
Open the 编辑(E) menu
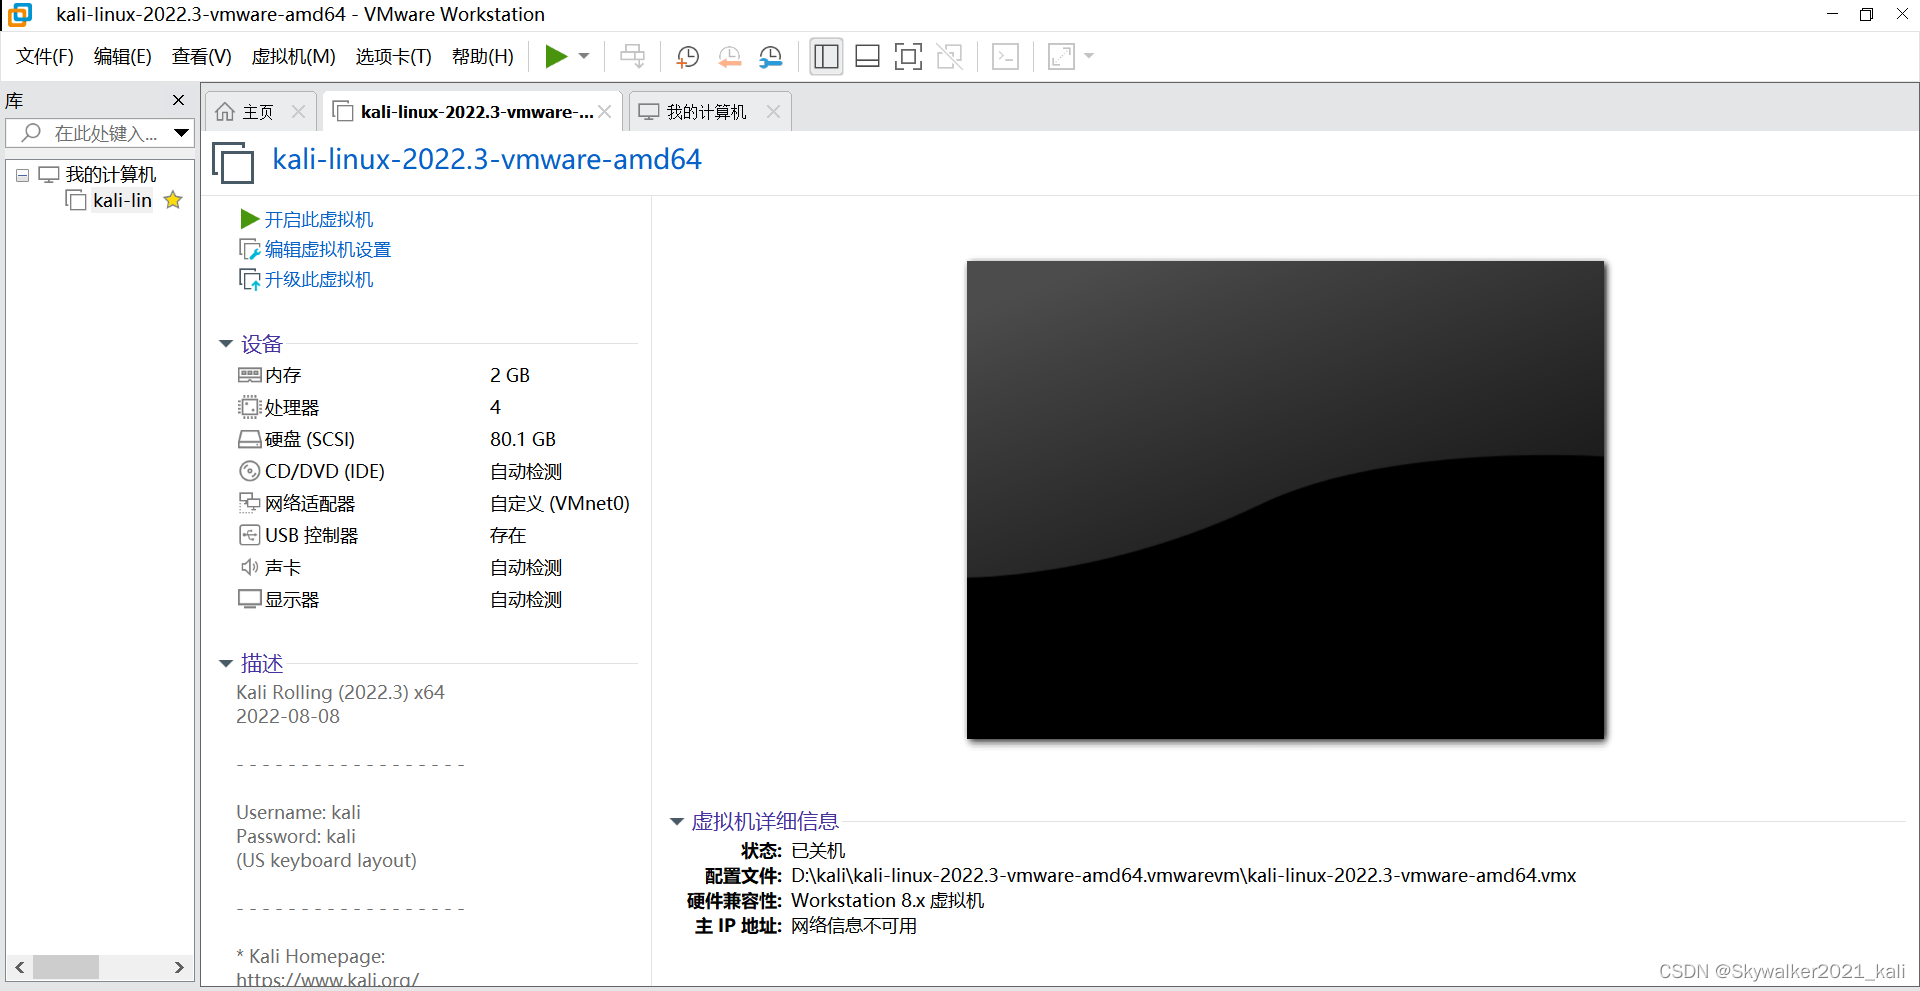click(123, 57)
